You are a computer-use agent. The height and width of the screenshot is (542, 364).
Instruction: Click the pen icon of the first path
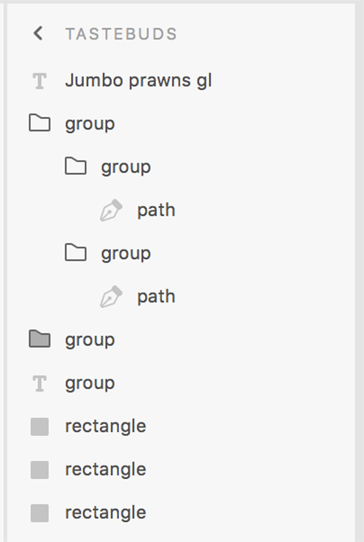pyautogui.click(x=111, y=210)
